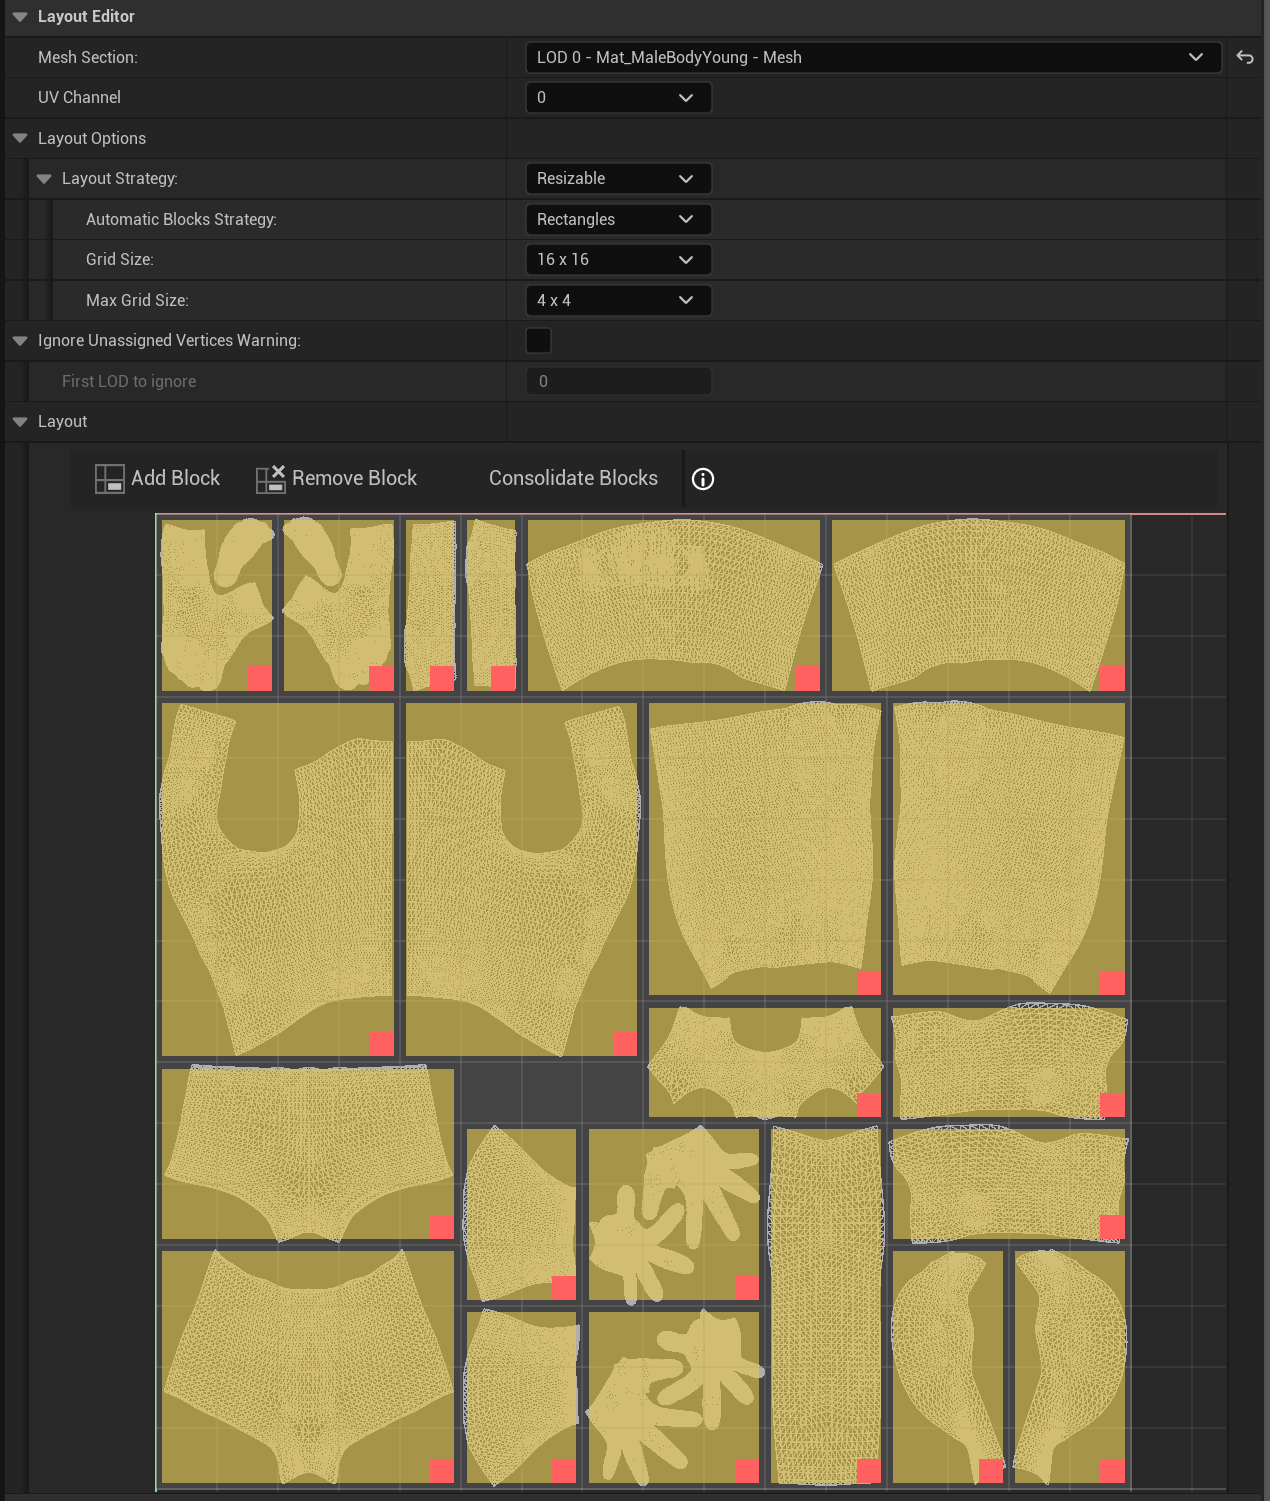The height and width of the screenshot is (1501, 1270).
Task: Select the lower hand UV block
Action: pos(674,1397)
